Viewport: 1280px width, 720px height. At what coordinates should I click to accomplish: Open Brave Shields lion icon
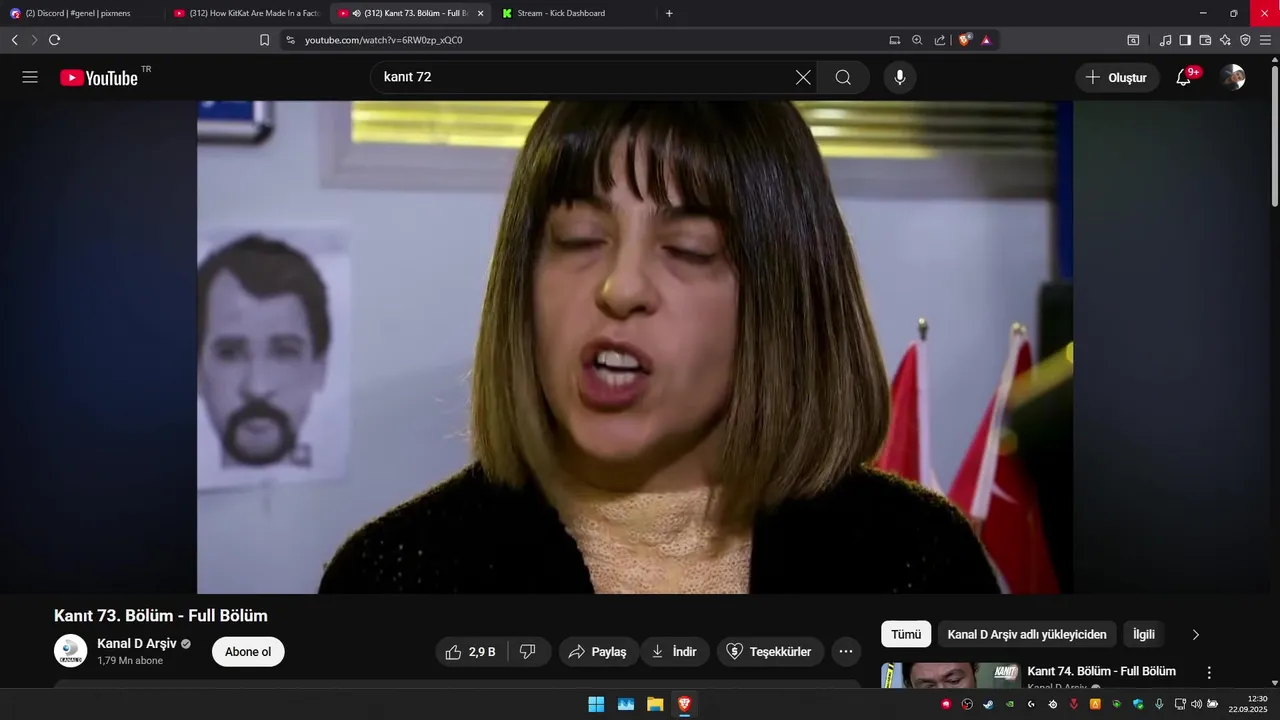(965, 40)
